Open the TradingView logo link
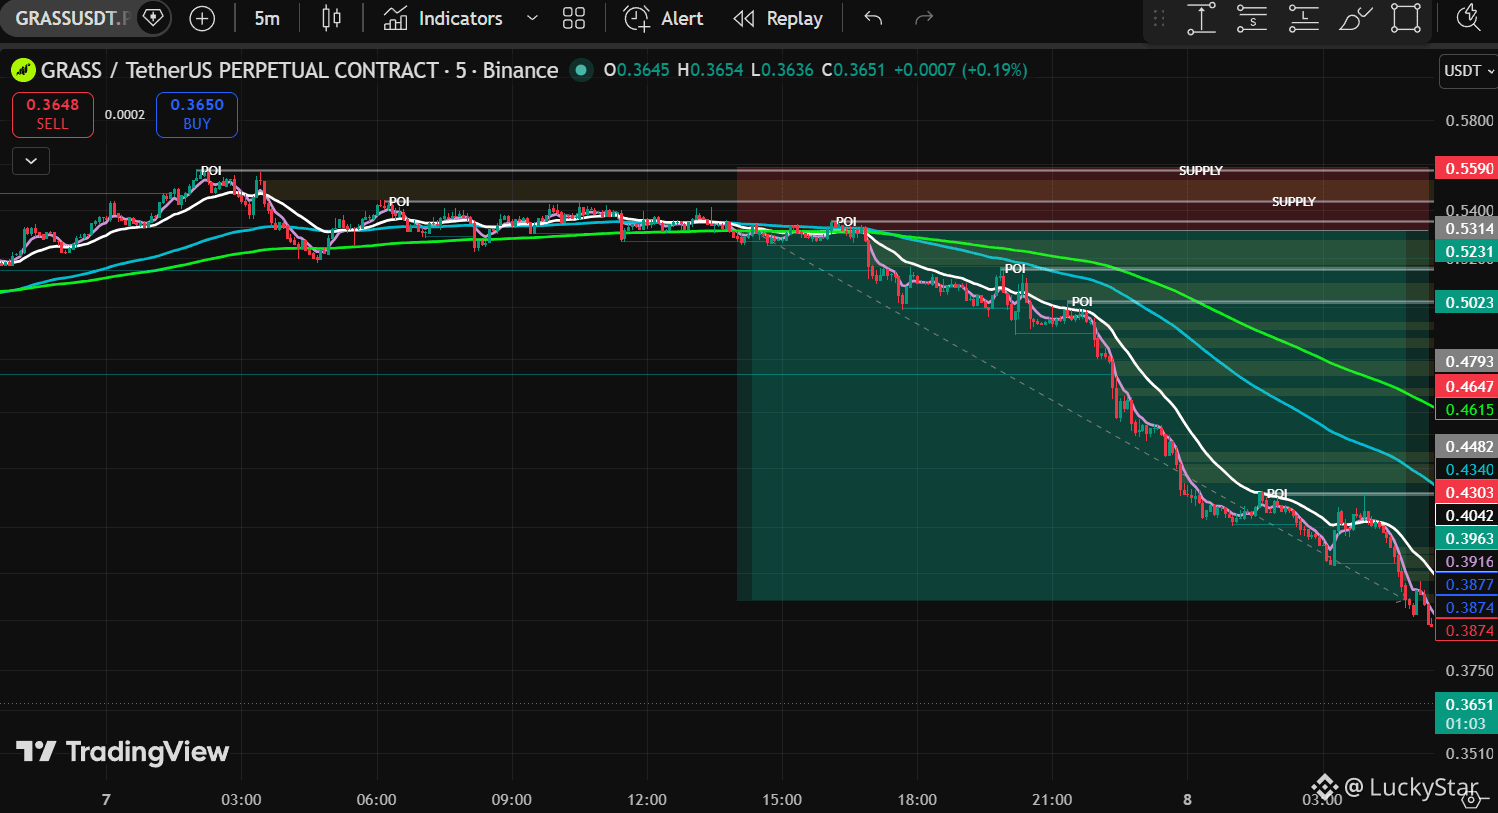1498x813 pixels. pos(122,752)
